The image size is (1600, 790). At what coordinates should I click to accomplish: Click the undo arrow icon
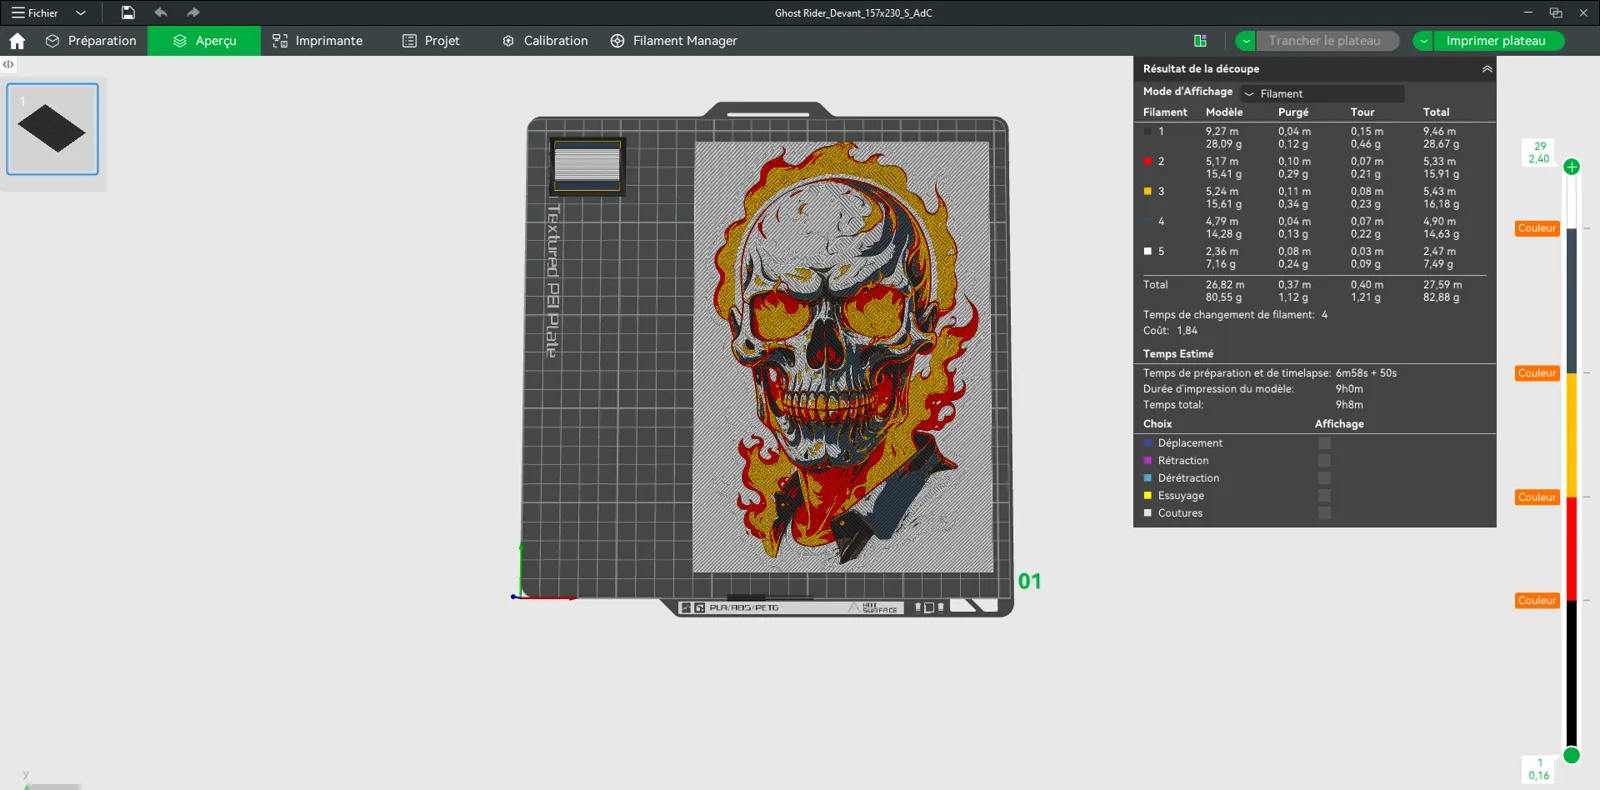161,13
